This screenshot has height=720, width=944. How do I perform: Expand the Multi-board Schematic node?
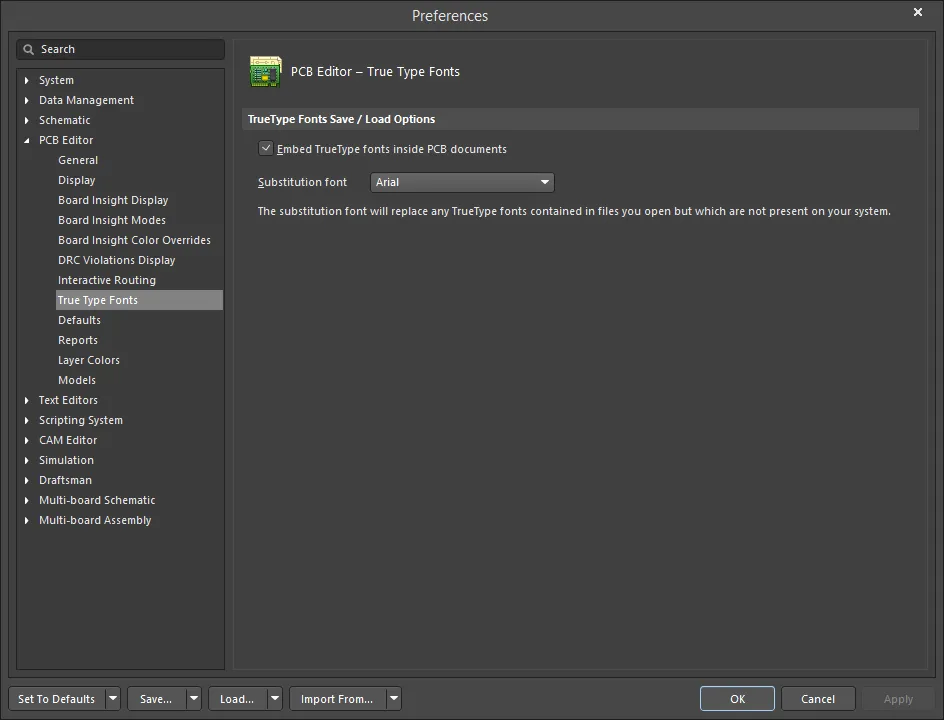[x=26, y=500]
